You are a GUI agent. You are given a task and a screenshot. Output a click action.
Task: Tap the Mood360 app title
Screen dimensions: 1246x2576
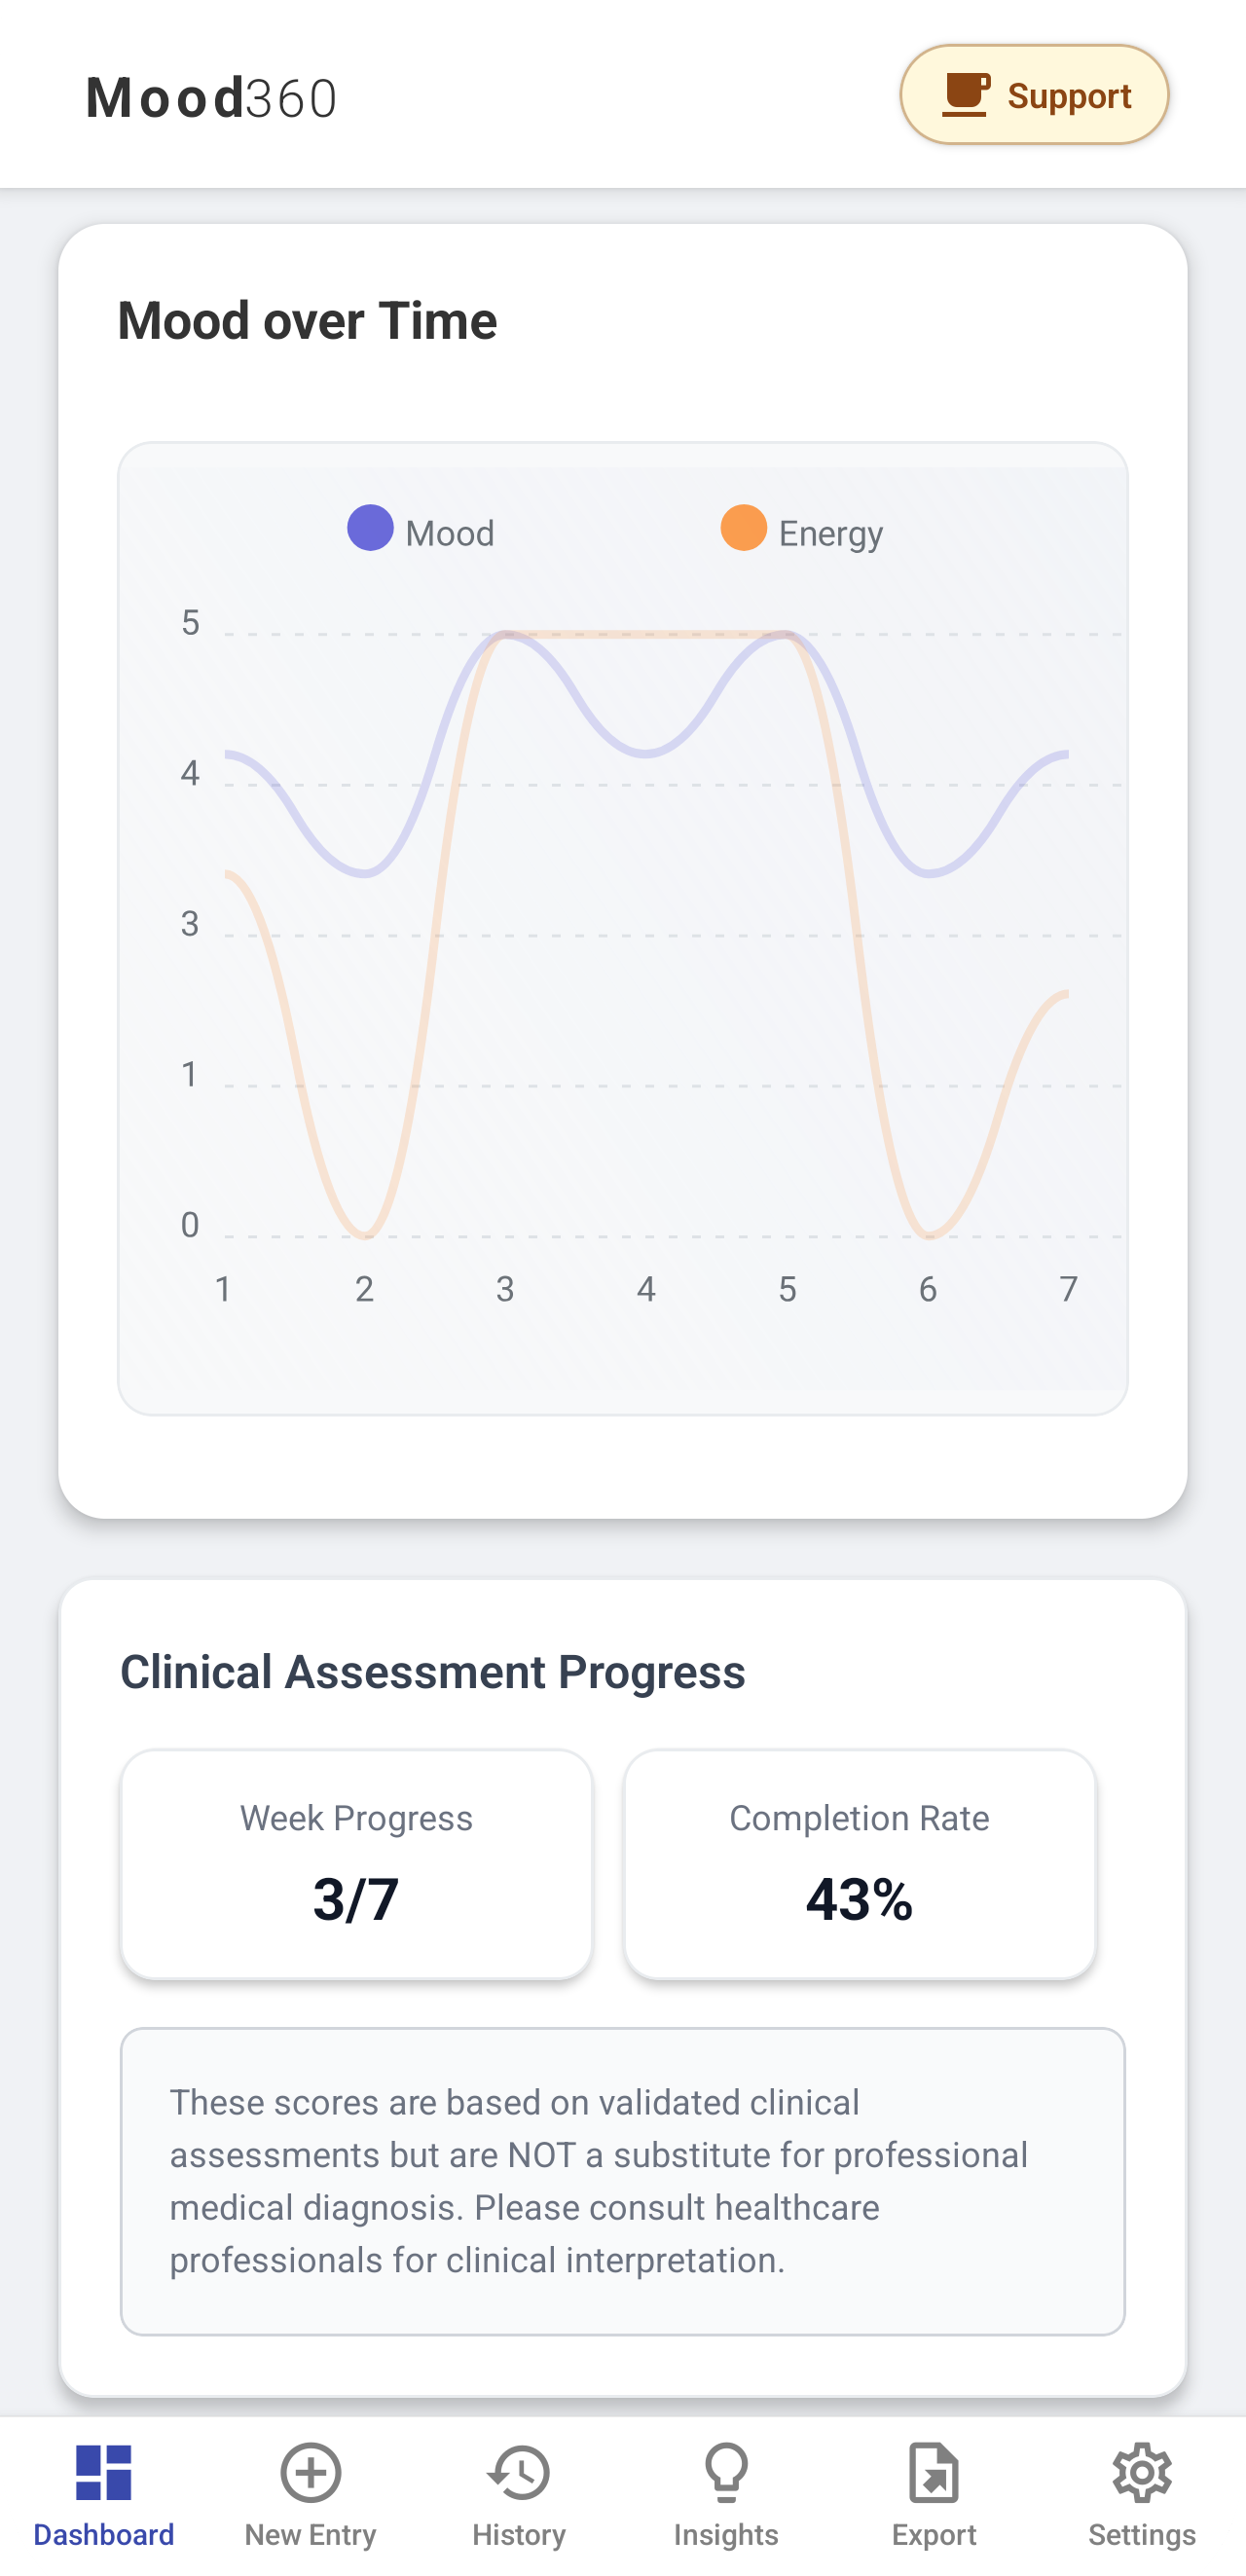pos(210,95)
